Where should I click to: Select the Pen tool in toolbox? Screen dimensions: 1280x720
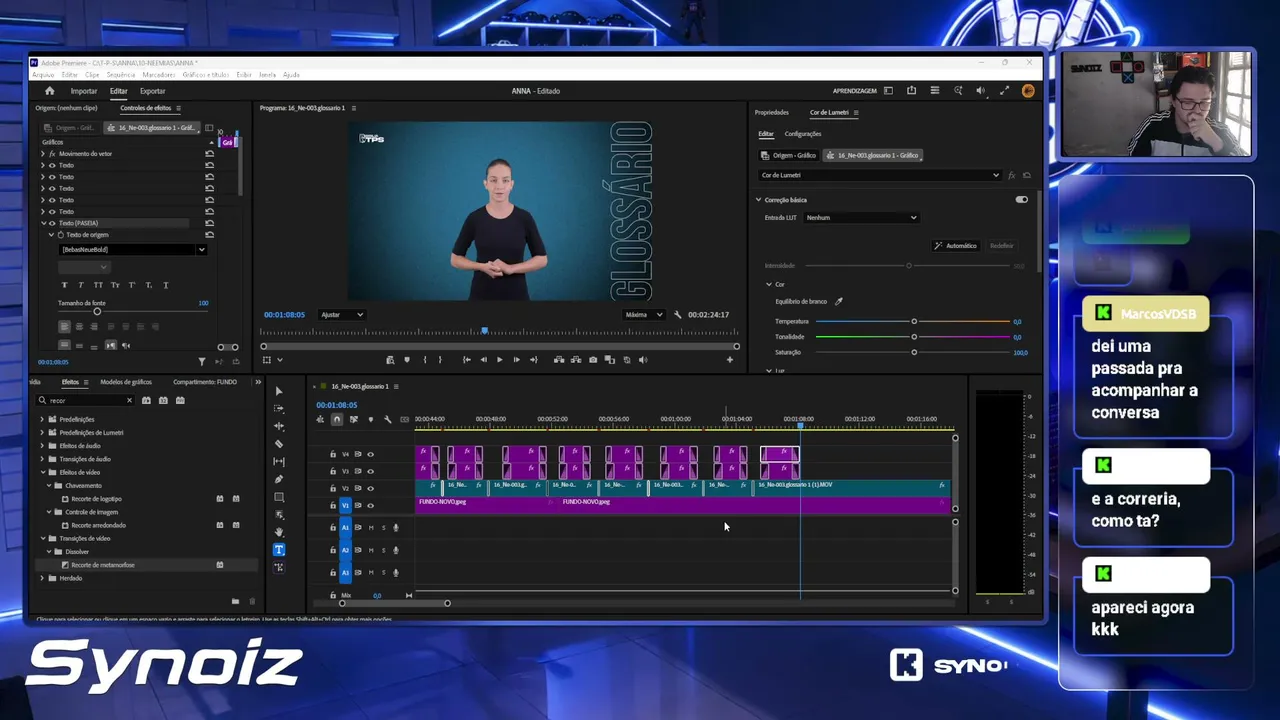coord(279,479)
